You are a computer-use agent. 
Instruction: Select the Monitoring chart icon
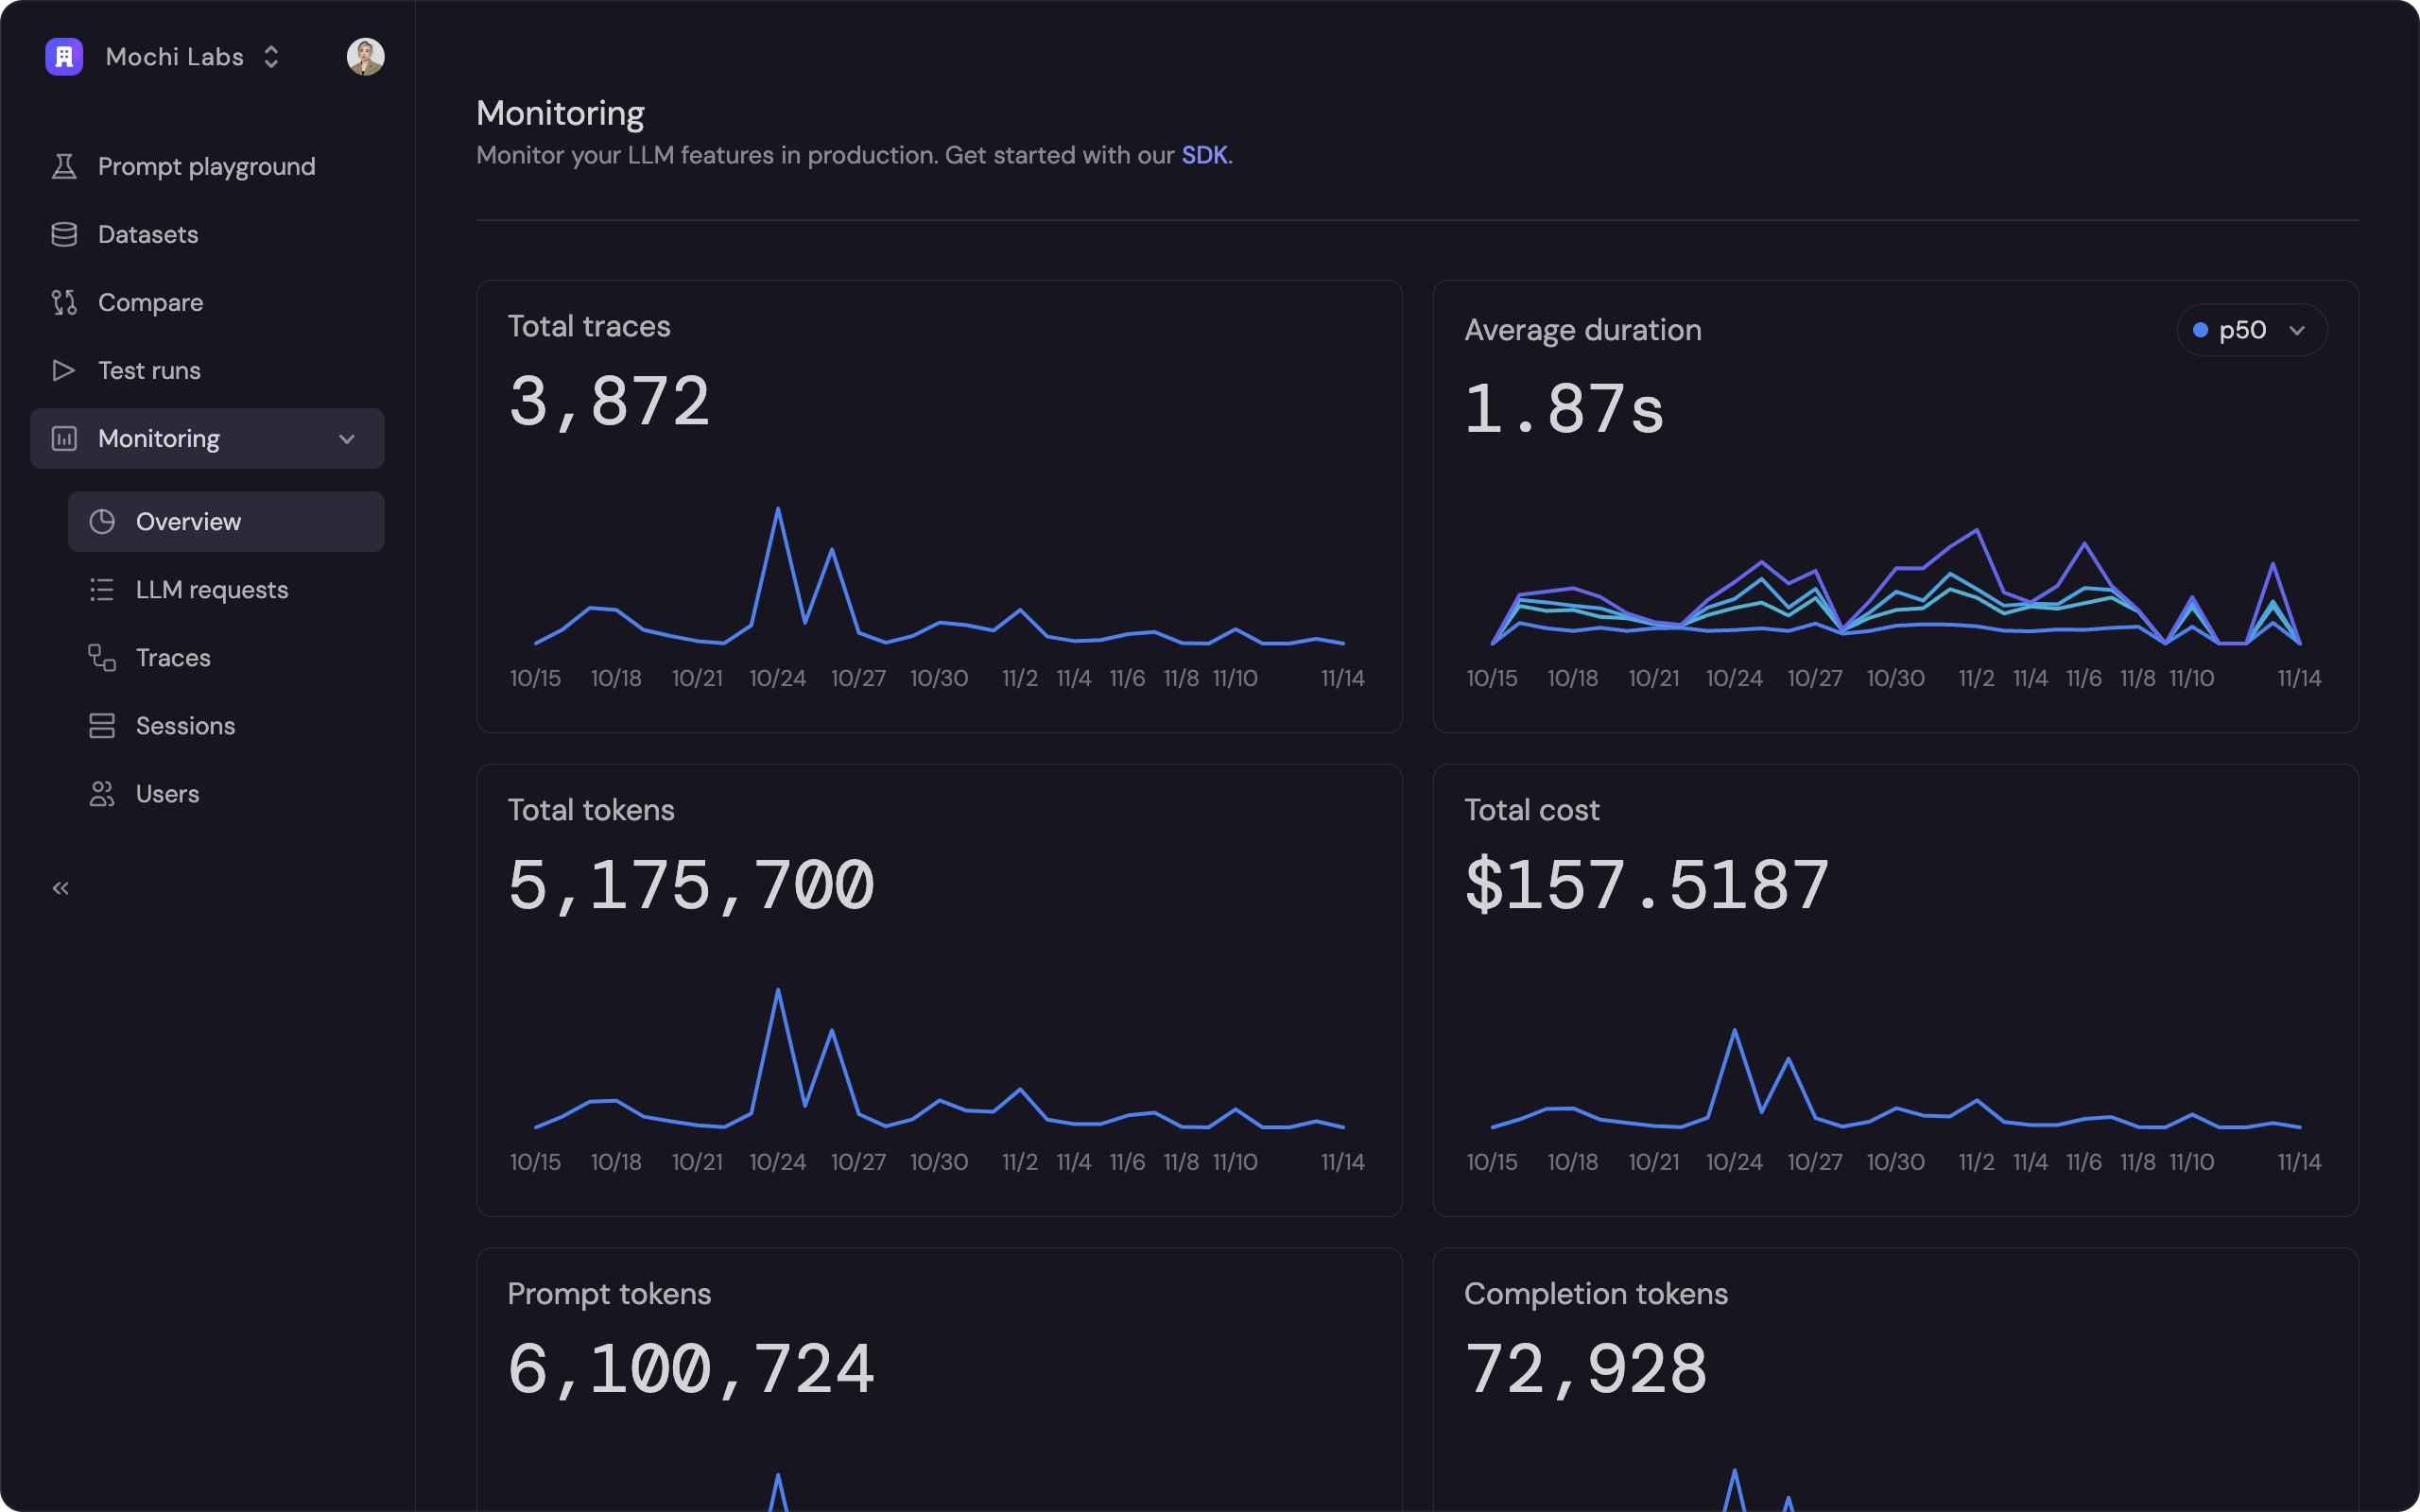pos(64,438)
